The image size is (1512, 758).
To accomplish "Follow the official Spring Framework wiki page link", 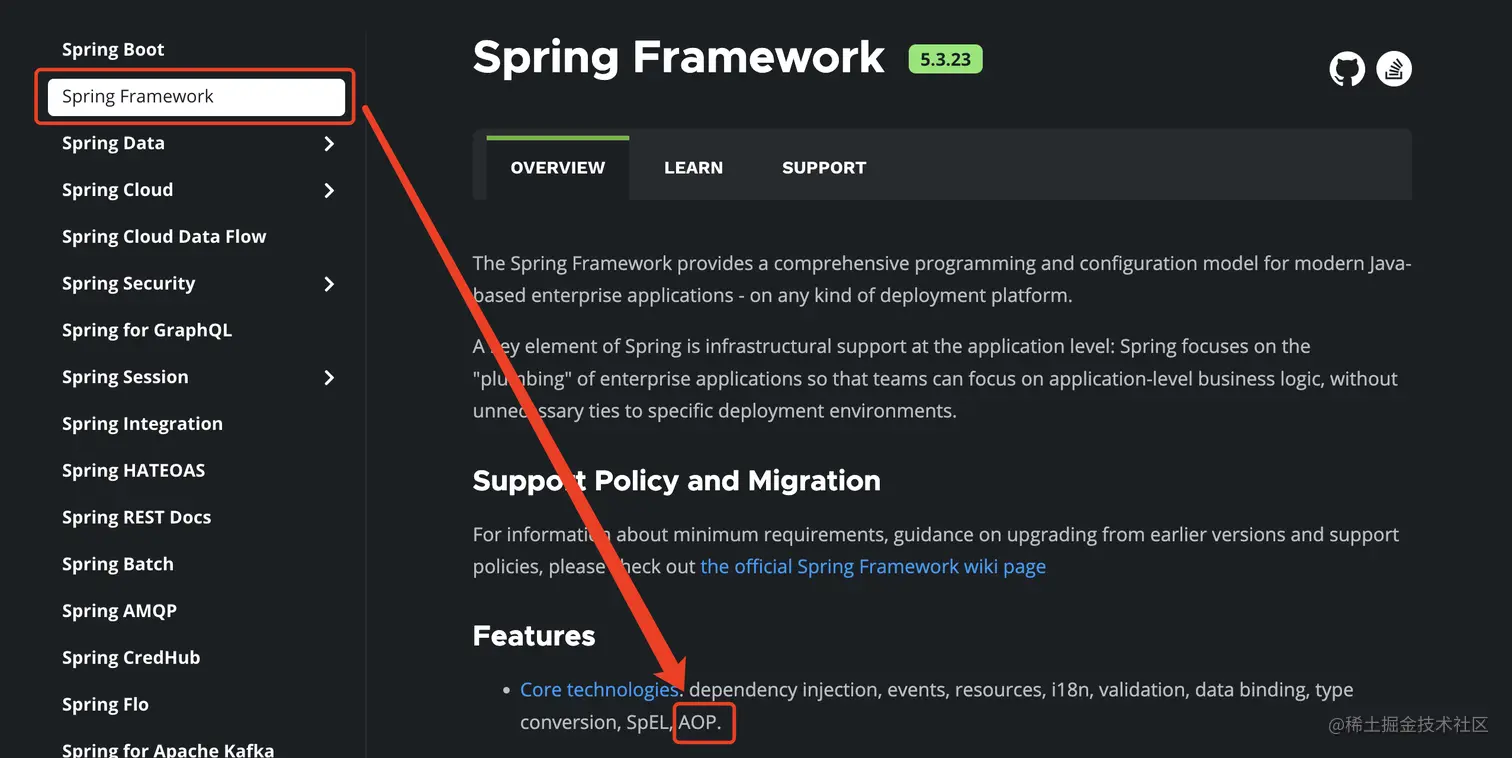I will [x=873, y=567].
